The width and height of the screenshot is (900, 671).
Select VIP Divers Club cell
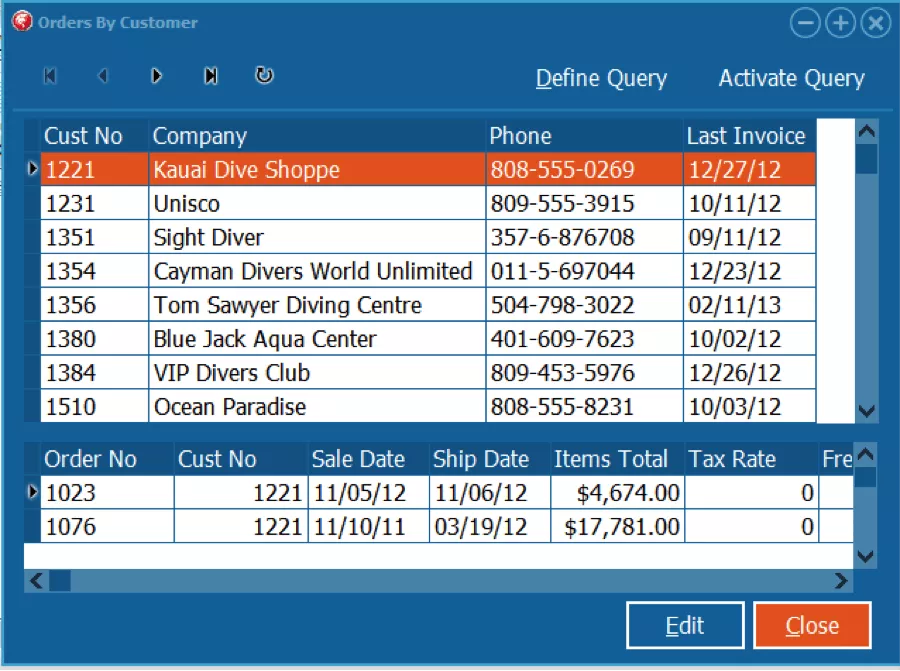(317, 373)
